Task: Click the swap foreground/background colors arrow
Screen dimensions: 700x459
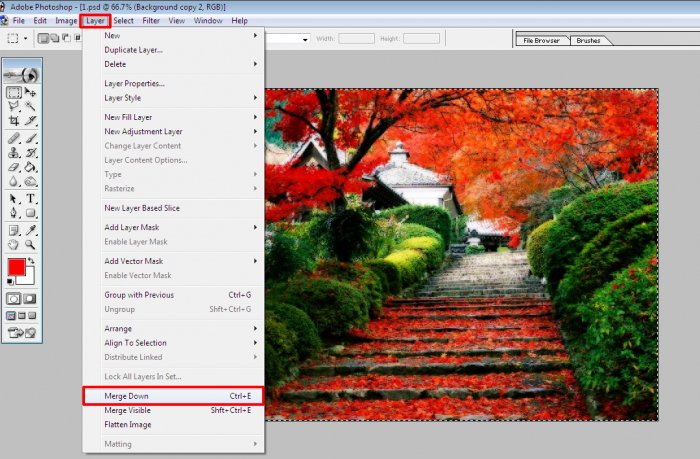Action: [x=31, y=260]
